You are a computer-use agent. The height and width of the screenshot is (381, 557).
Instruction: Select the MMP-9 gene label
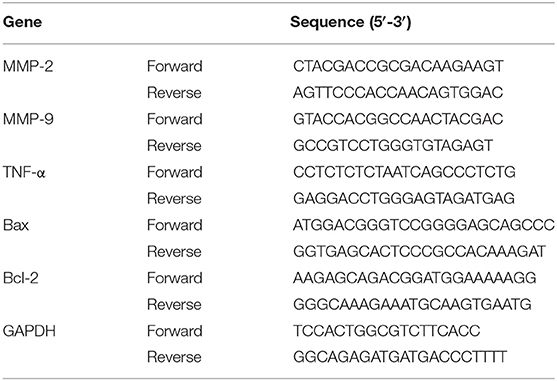pyautogui.click(x=28, y=119)
